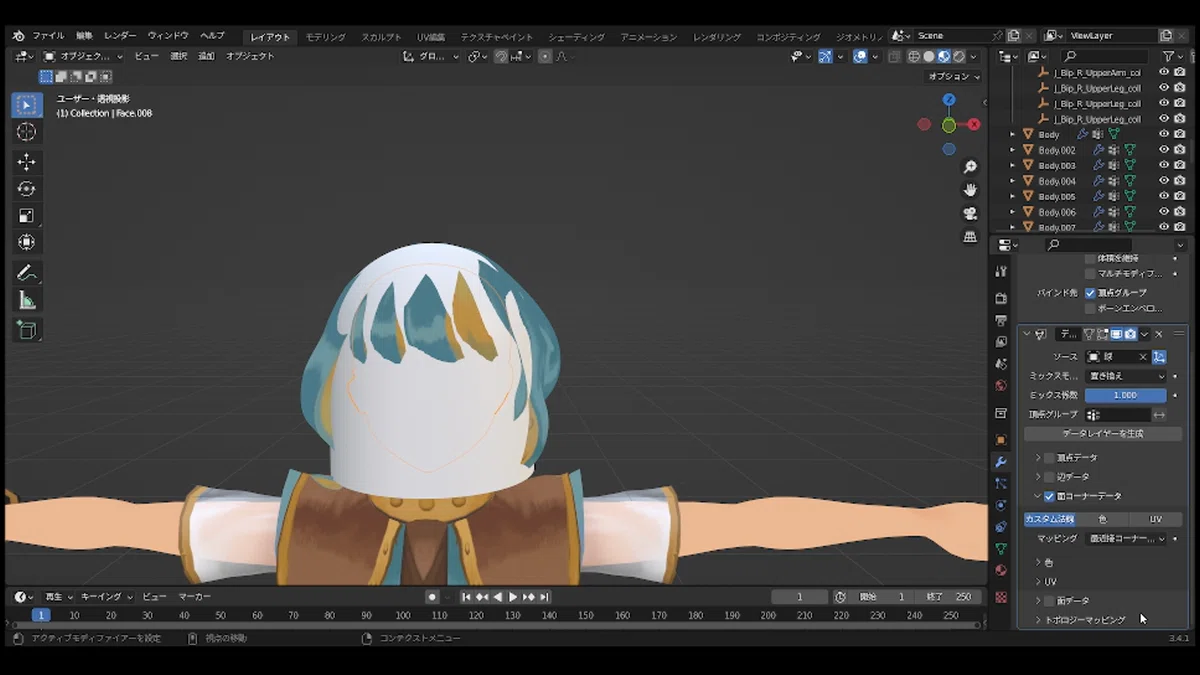Select the カスタム法線 button
The width and height of the screenshot is (1200, 675).
[1049, 520]
